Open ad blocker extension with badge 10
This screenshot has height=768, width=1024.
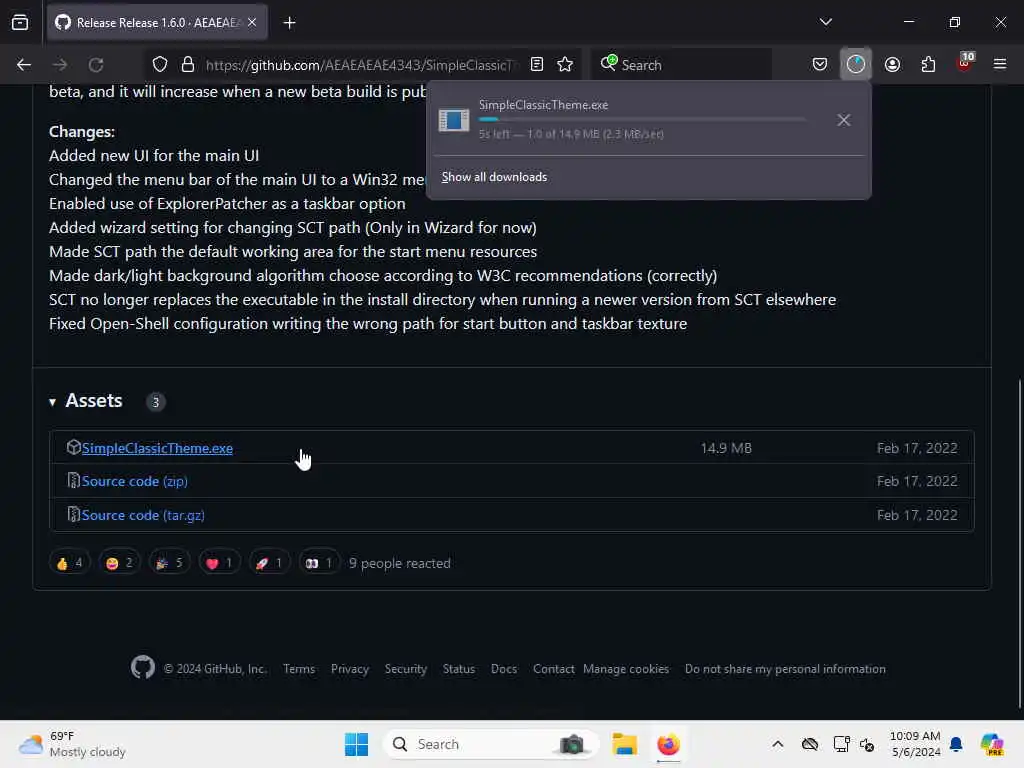965,63
